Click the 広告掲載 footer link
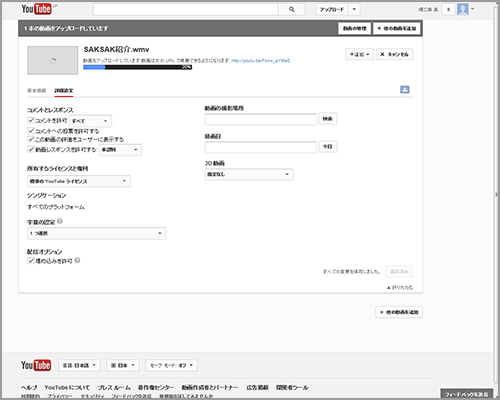 [257, 387]
